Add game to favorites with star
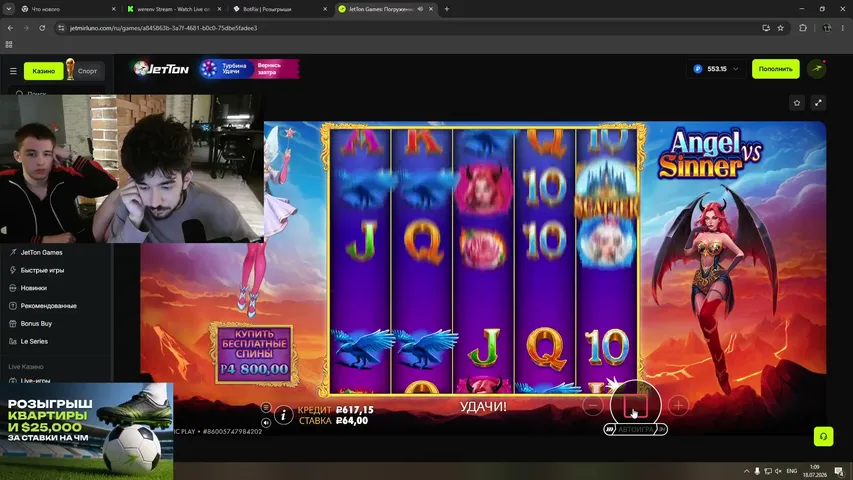The image size is (853, 480). click(x=797, y=103)
